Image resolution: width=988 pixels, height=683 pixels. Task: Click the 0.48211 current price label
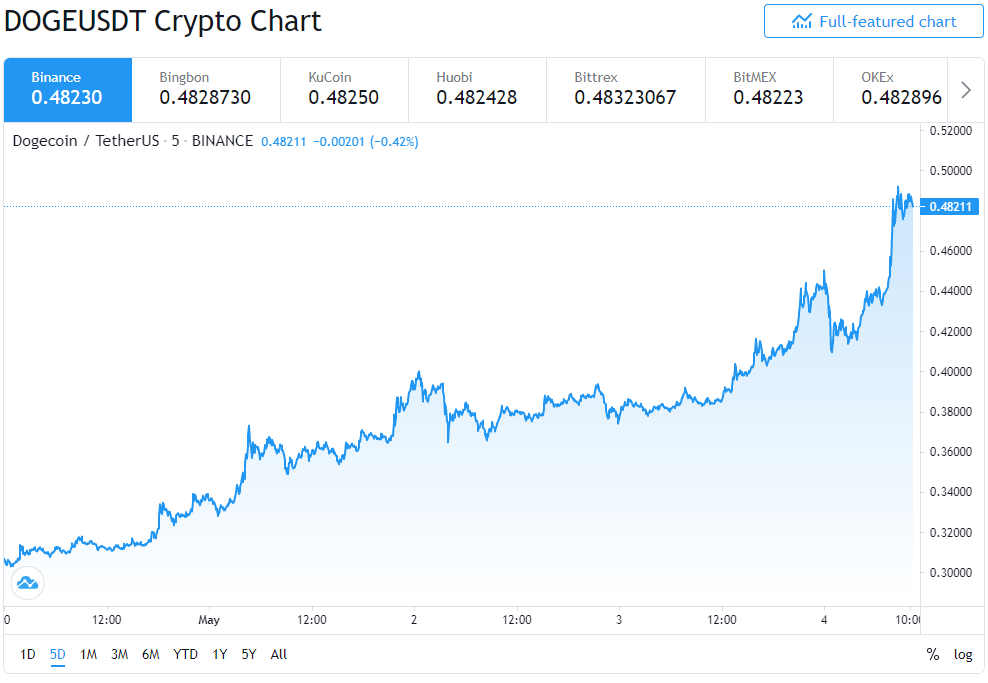pos(950,207)
